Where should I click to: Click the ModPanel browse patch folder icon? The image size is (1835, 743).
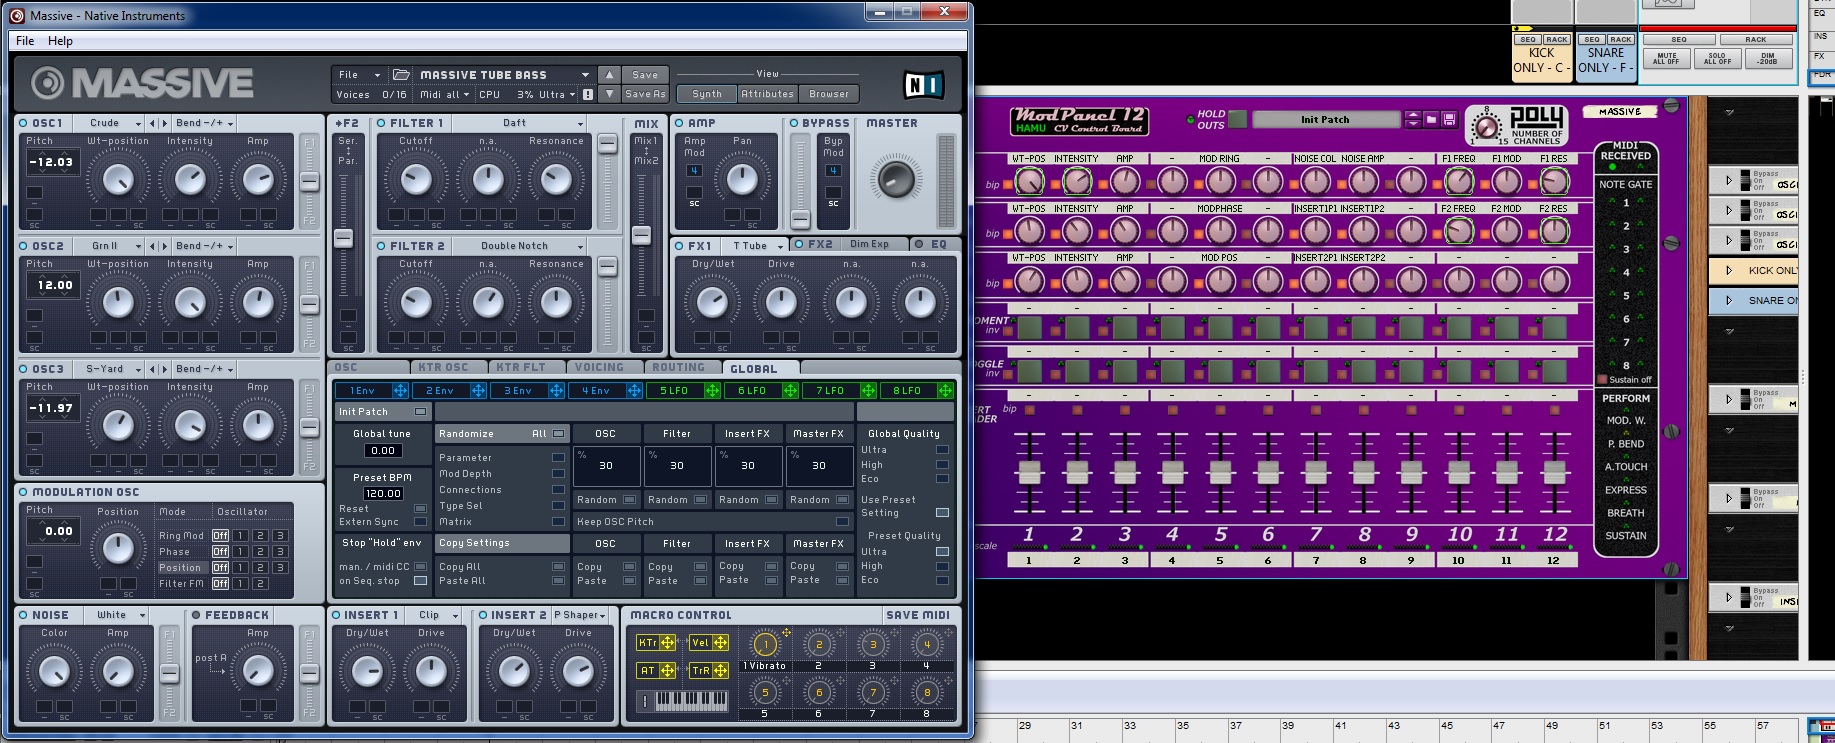(x=1431, y=120)
